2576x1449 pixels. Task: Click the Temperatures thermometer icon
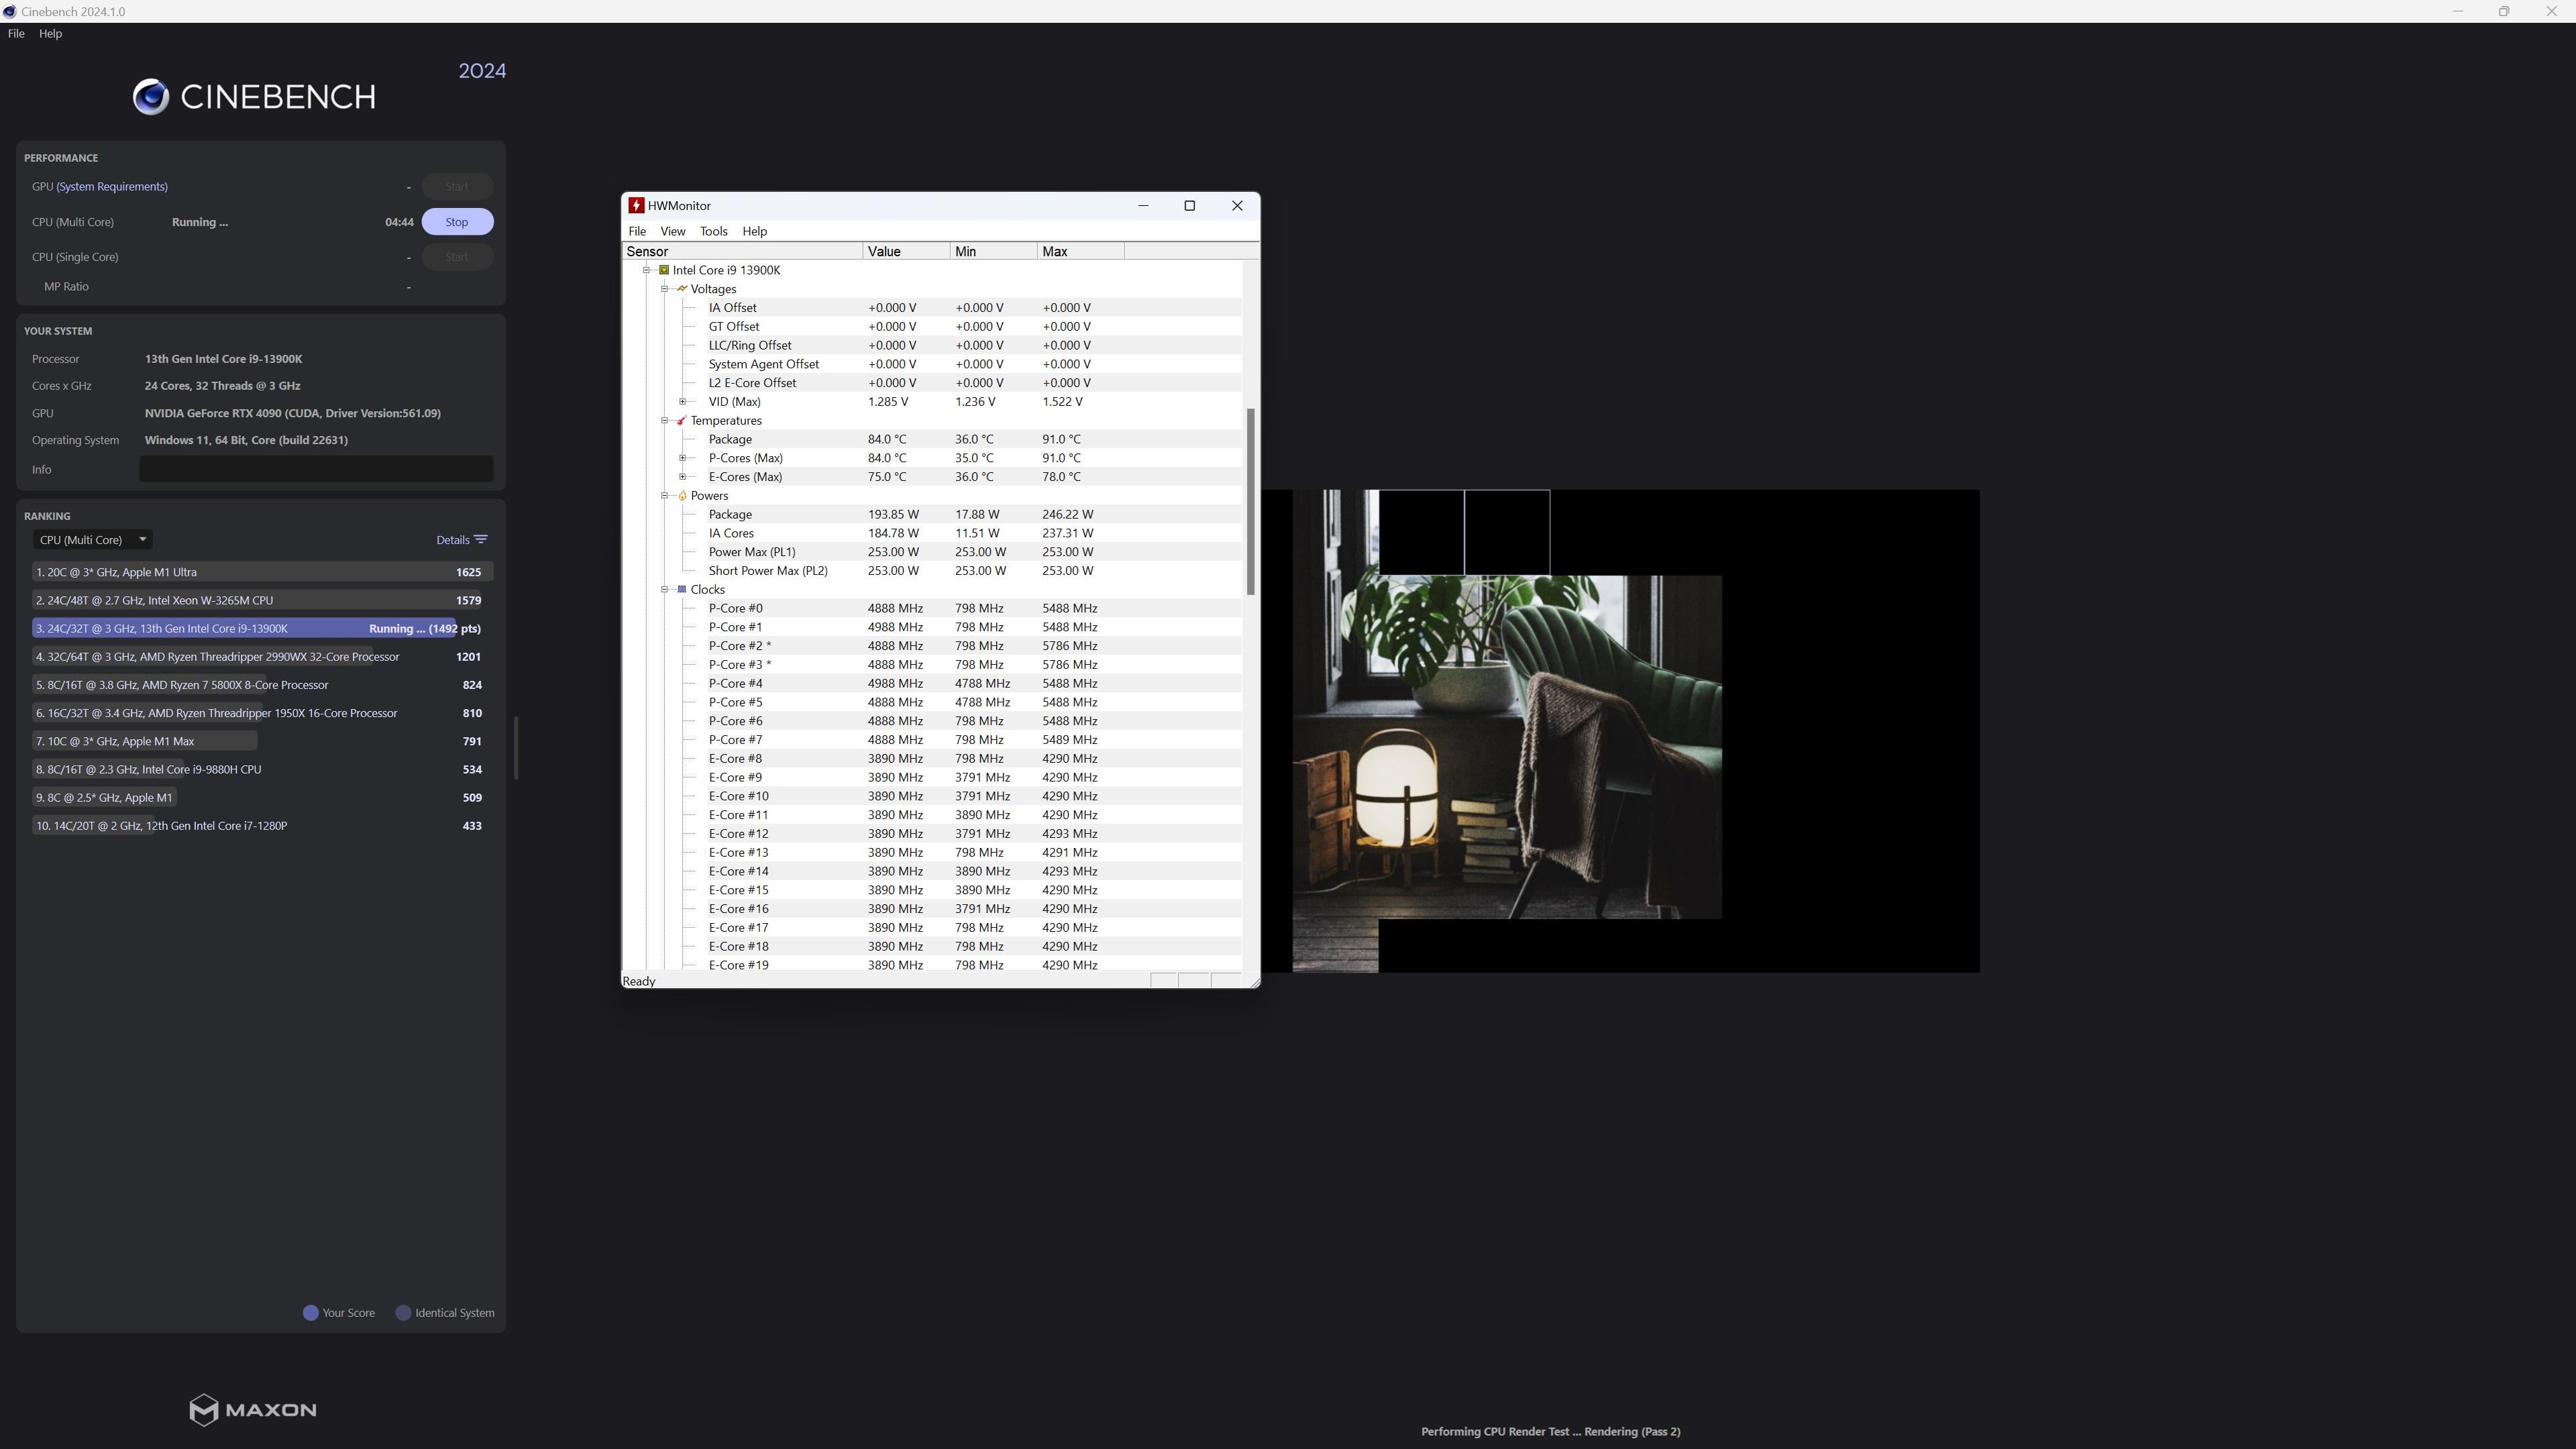click(x=682, y=421)
